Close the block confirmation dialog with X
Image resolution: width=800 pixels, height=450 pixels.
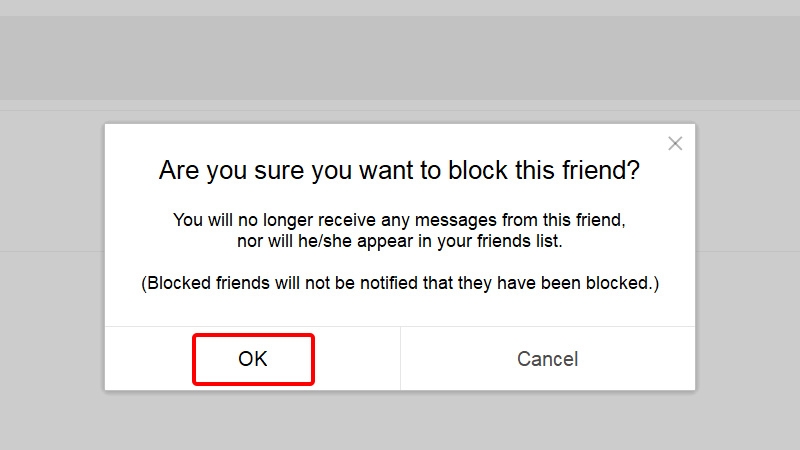675,144
